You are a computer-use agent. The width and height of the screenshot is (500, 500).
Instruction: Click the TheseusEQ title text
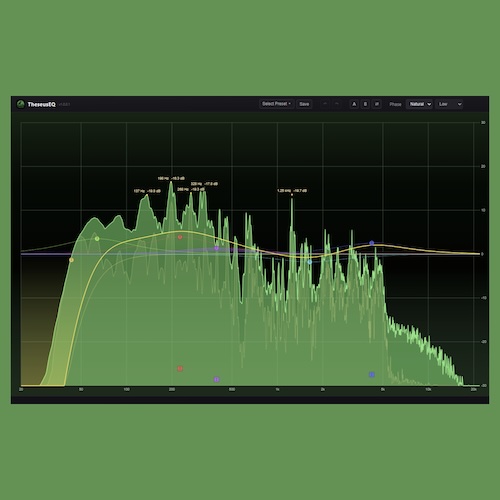(x=42, y=104)
